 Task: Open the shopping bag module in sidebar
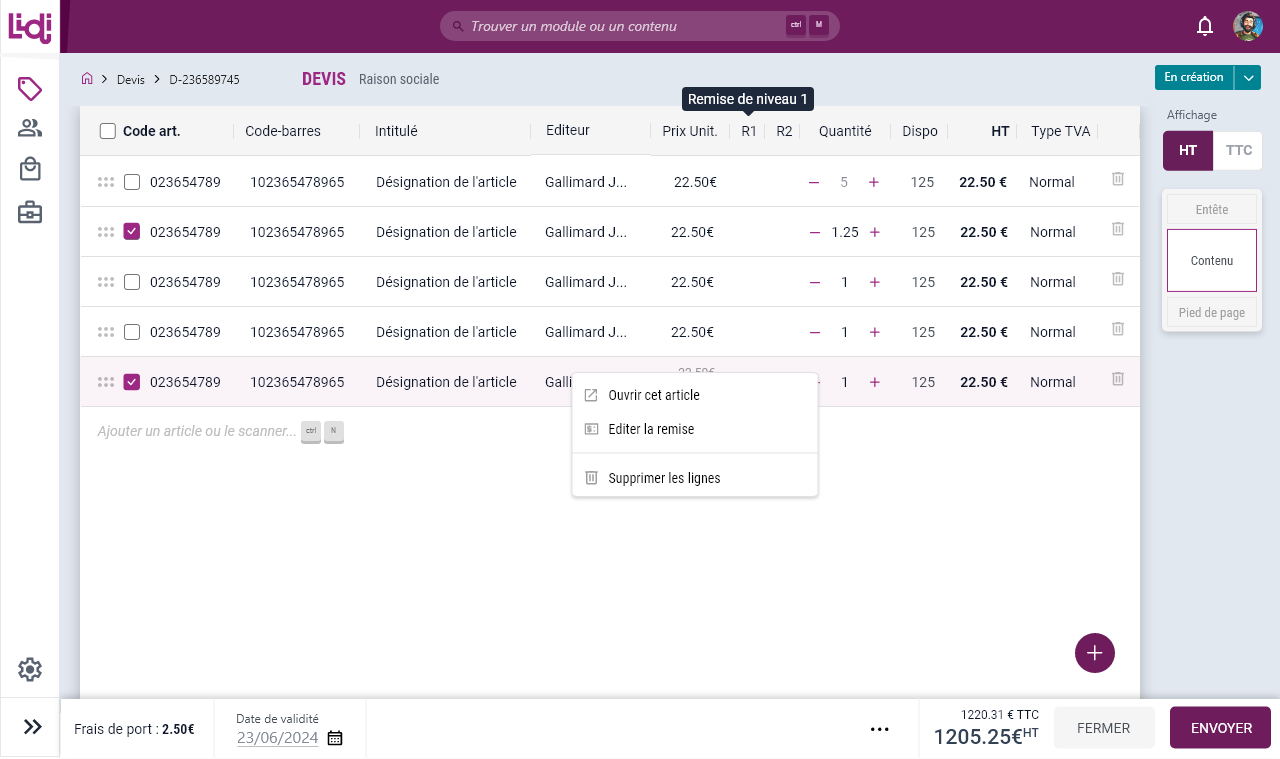tap(30, 170)
